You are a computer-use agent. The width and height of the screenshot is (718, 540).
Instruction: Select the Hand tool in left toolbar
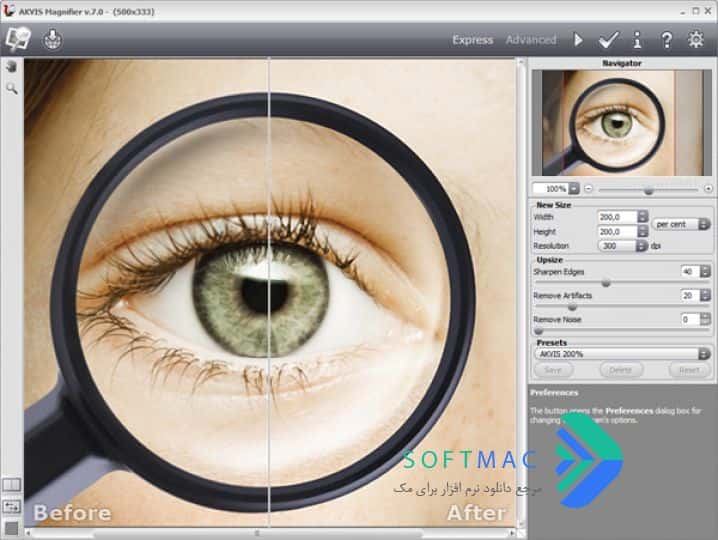click(11, 66)
